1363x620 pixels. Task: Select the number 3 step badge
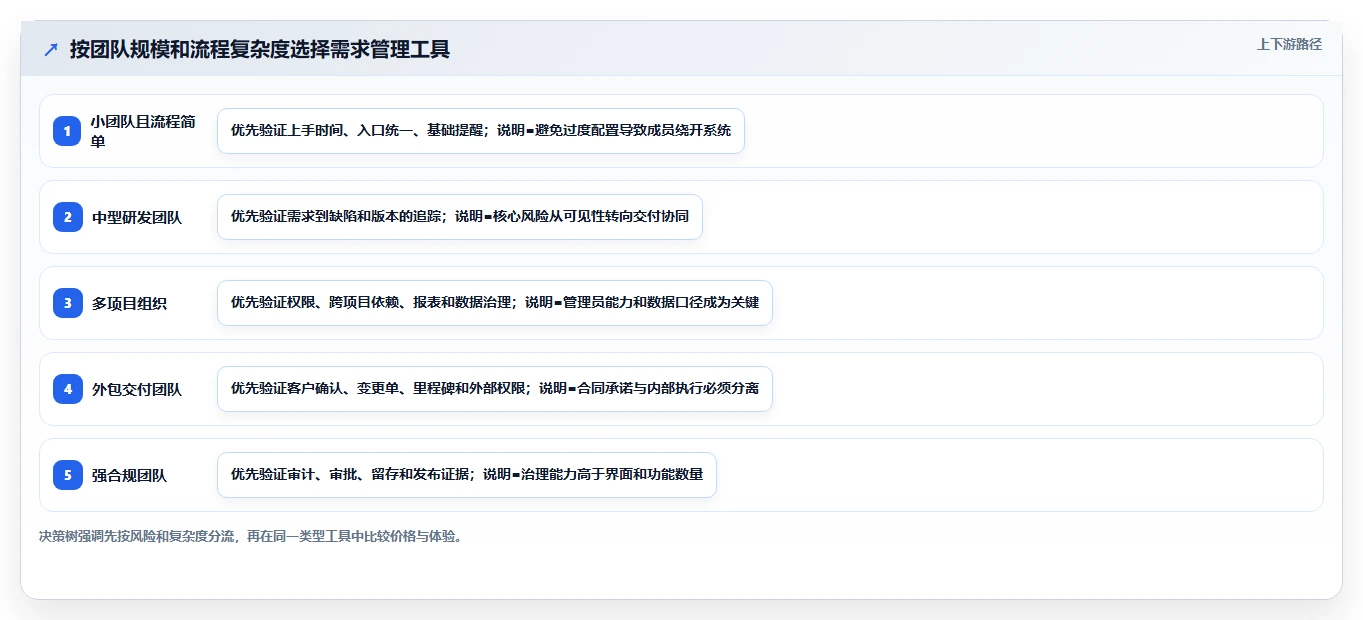click(67, 303)
